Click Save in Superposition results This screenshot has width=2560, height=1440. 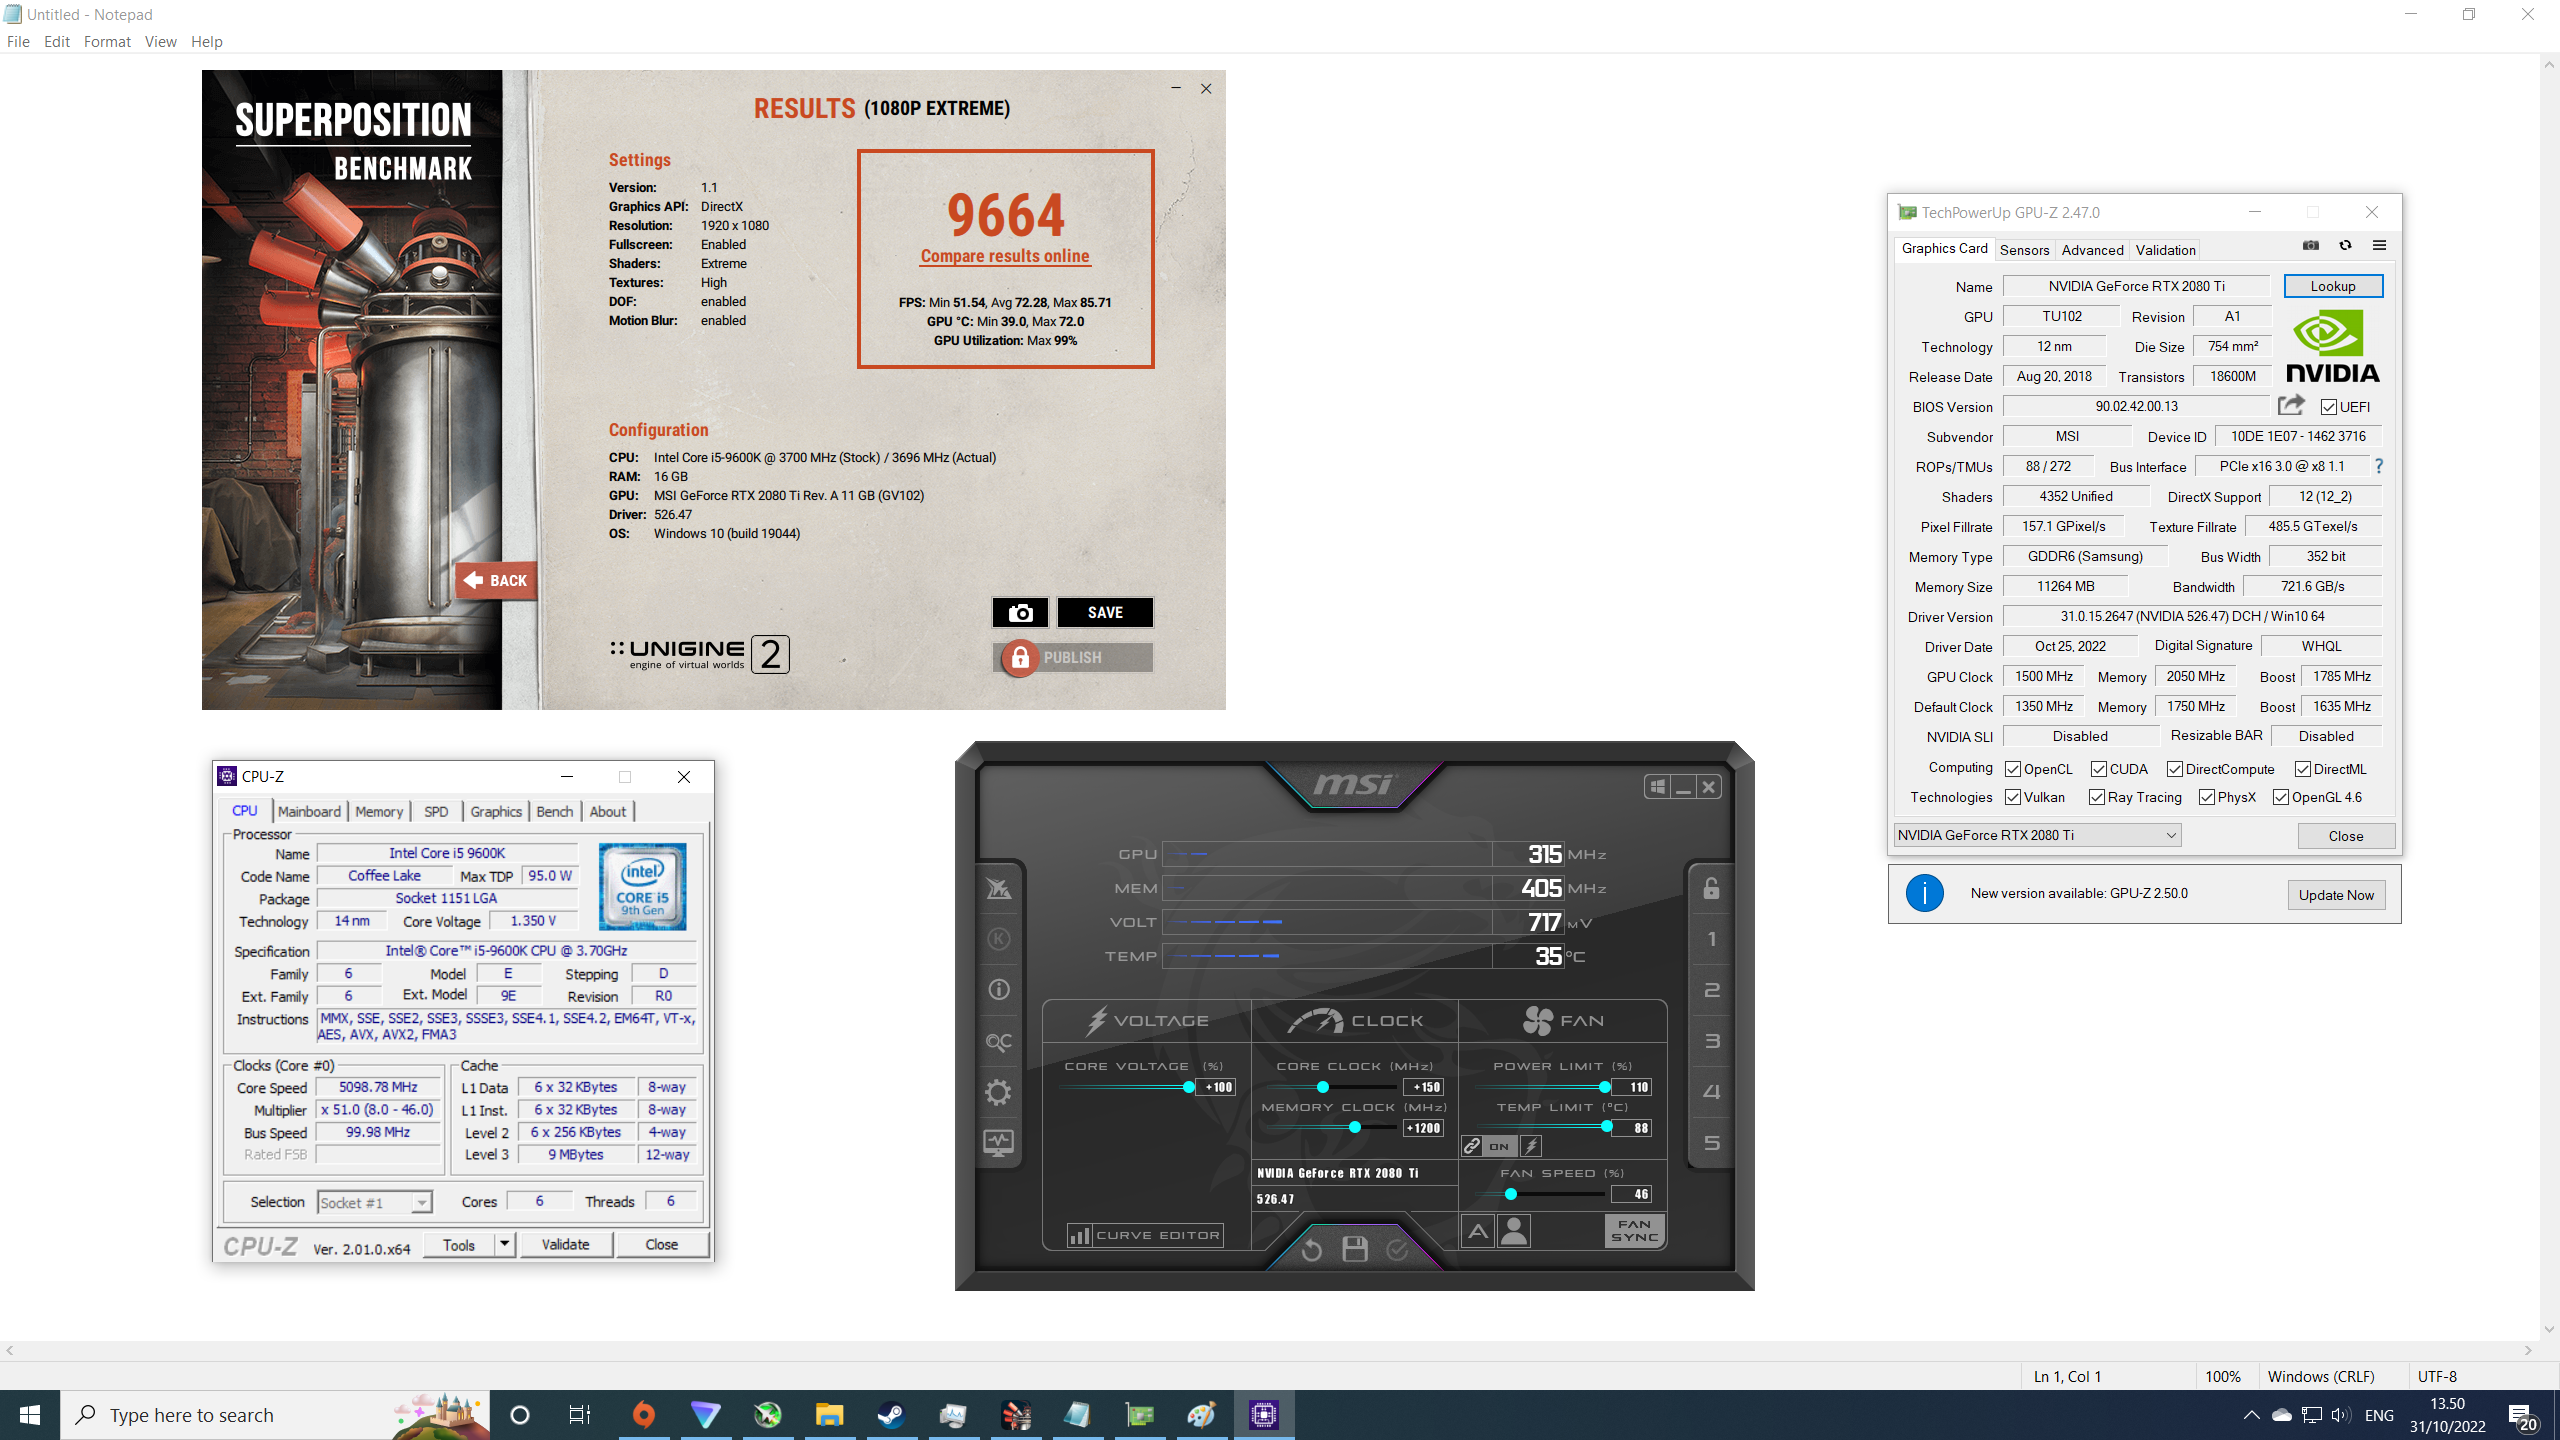[1105, 613]
